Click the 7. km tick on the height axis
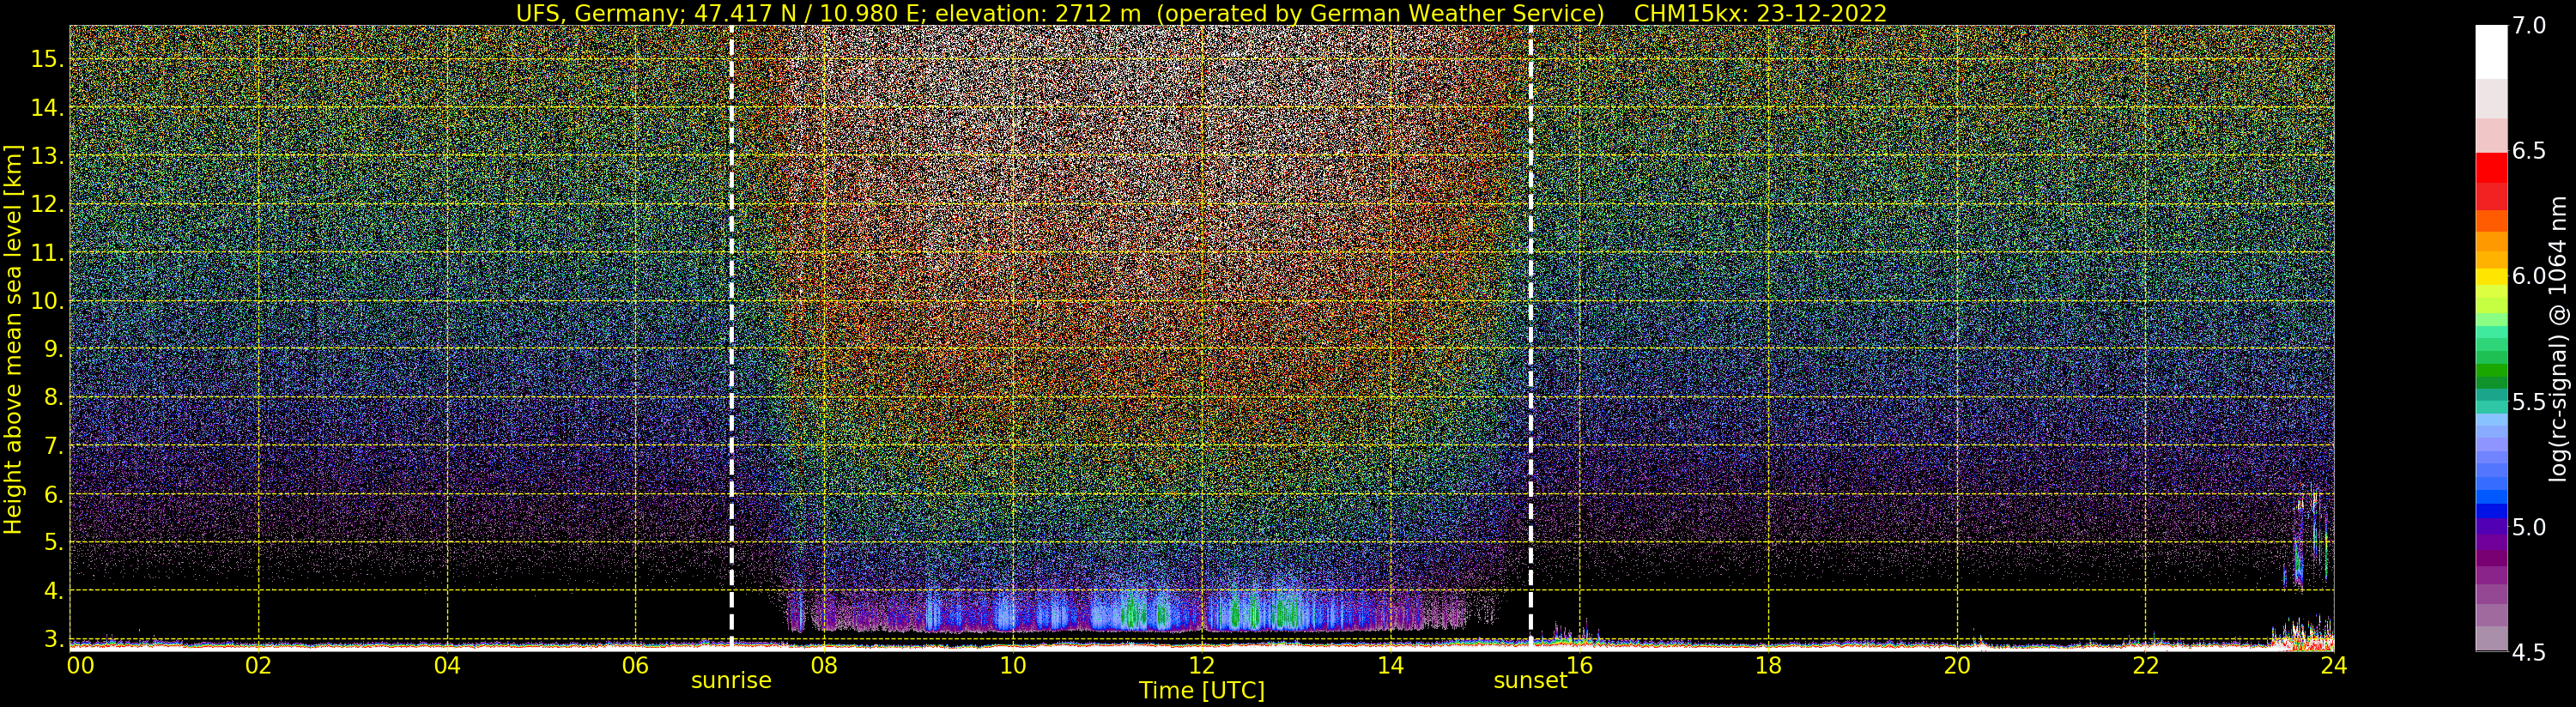The height and width of the screenshot is (707, 2576). 53,445
